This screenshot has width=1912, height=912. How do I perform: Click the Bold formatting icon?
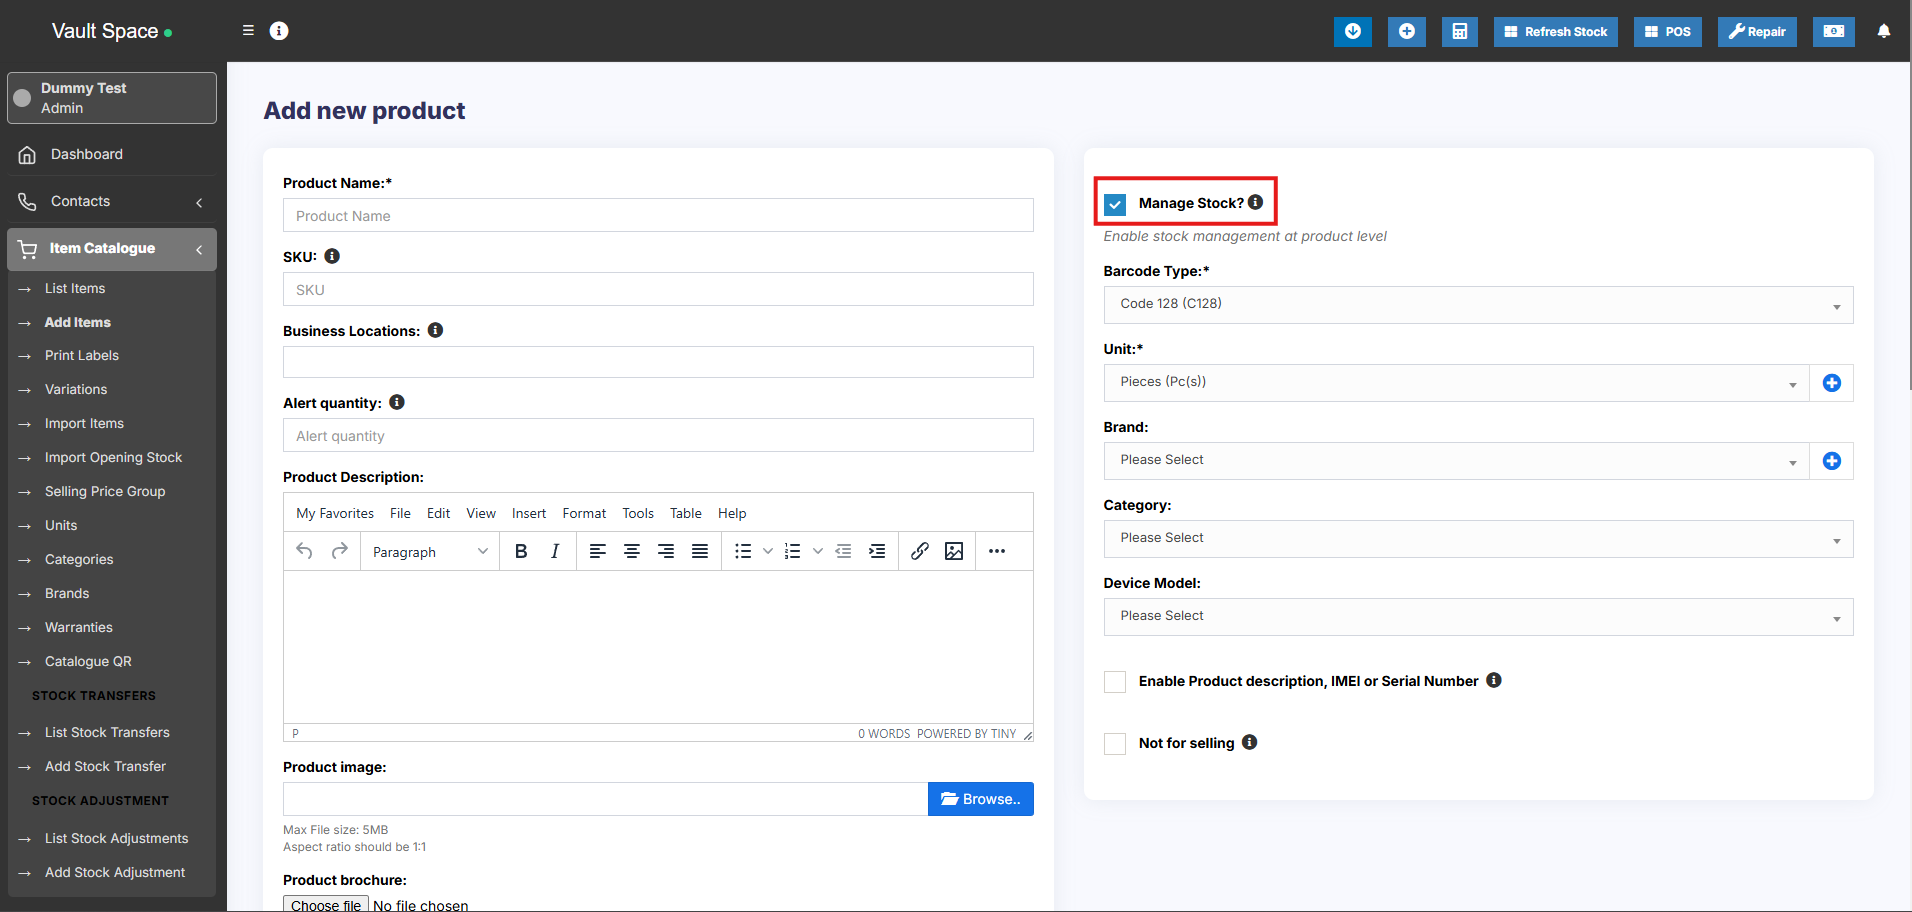(x=521, y=551)
